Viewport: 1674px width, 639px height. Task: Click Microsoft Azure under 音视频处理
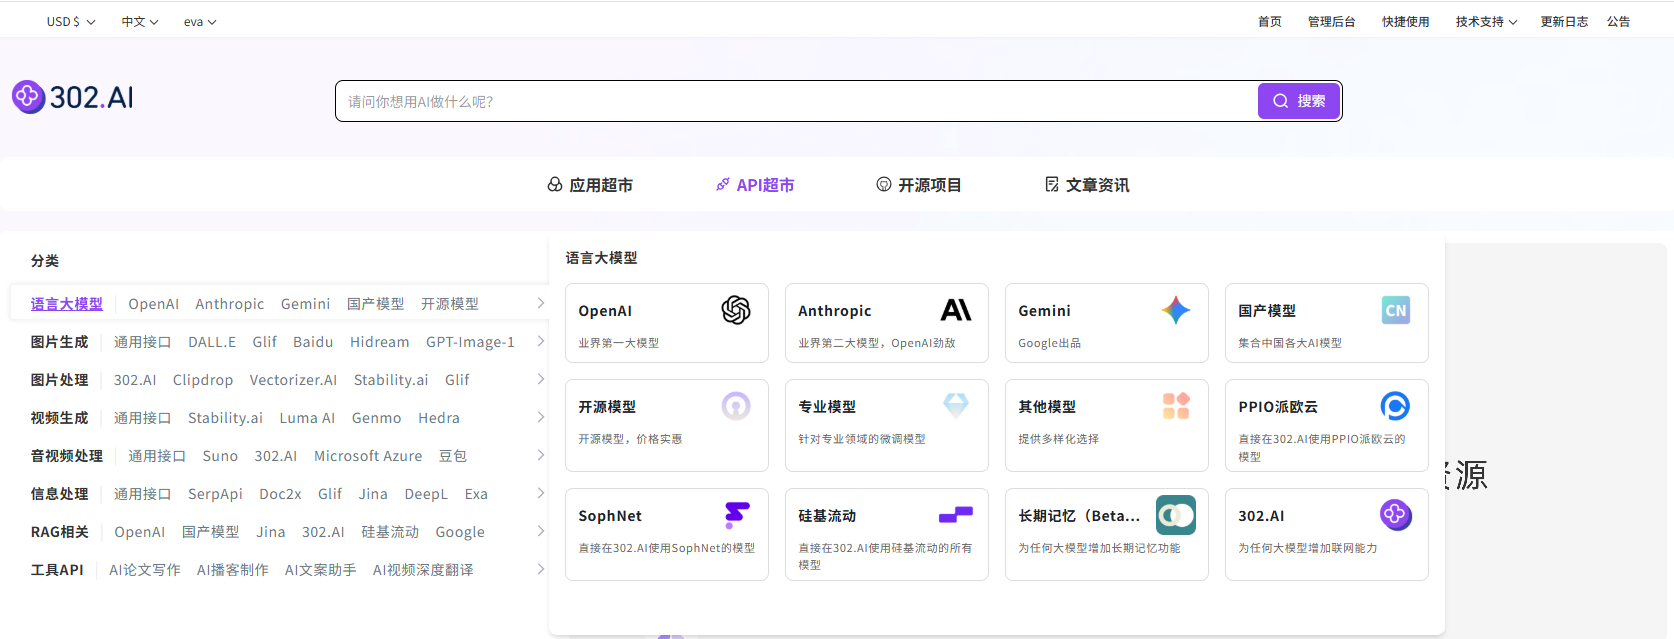[x=368, y=456]
